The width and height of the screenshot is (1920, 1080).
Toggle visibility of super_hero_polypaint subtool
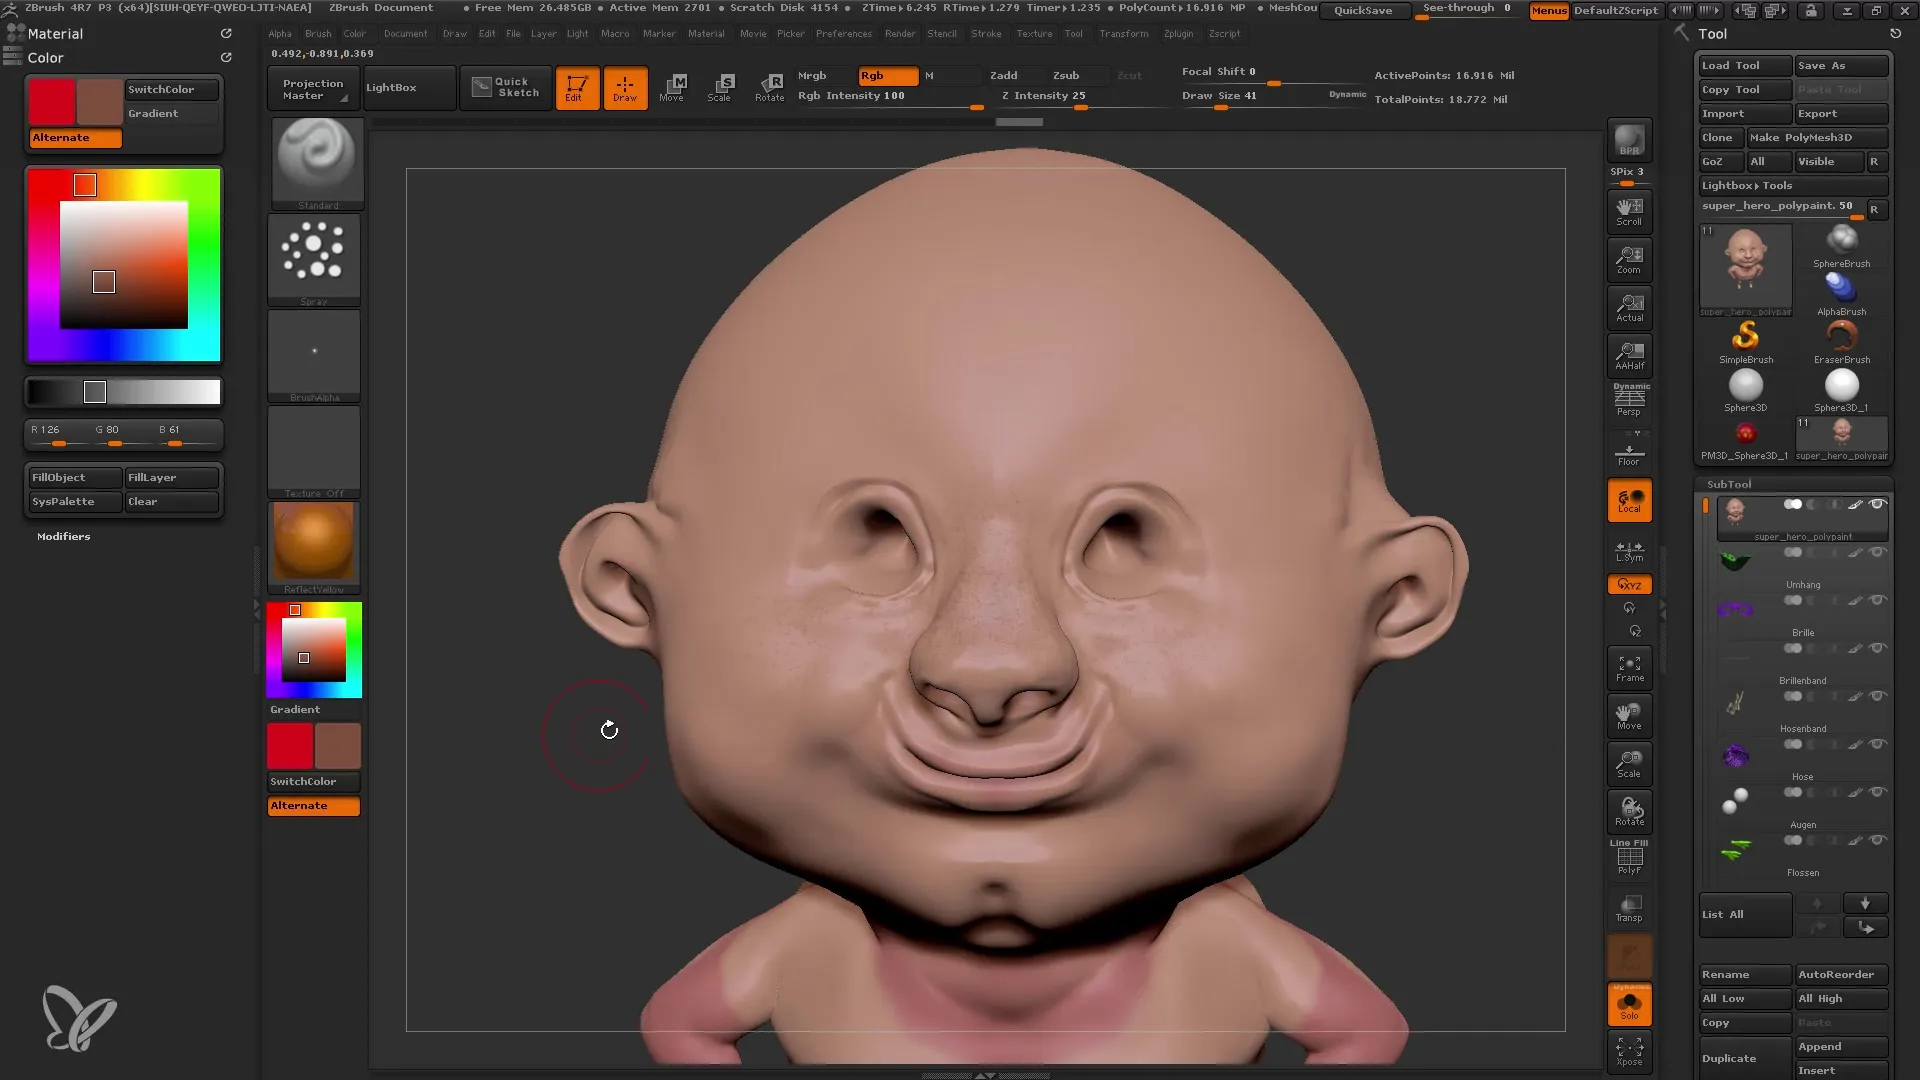point(1880,504)
